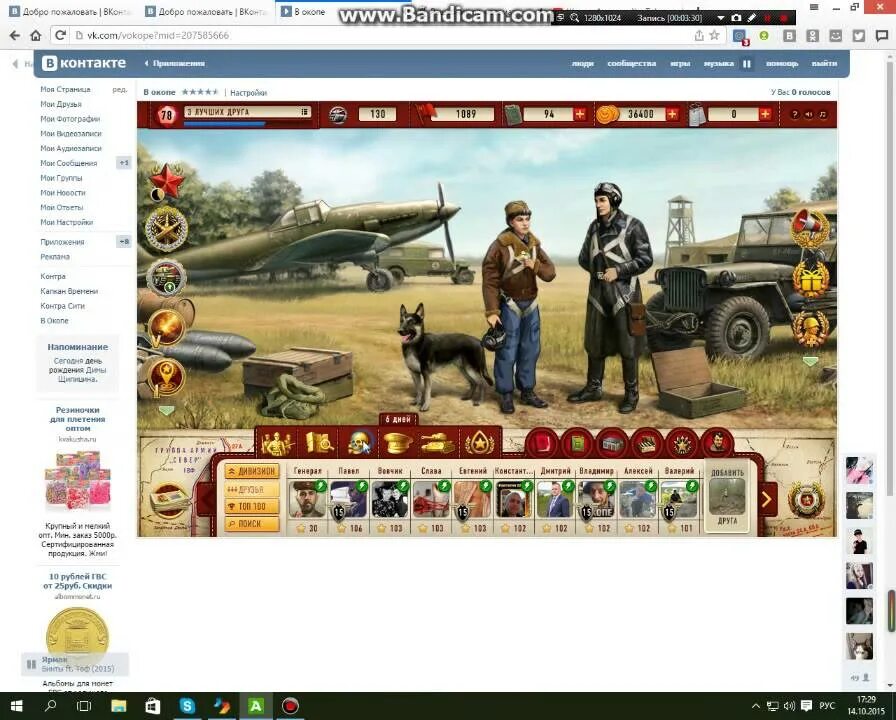Open the skull tab
Screen dimensions: 896x720
[x=359, y=443]
